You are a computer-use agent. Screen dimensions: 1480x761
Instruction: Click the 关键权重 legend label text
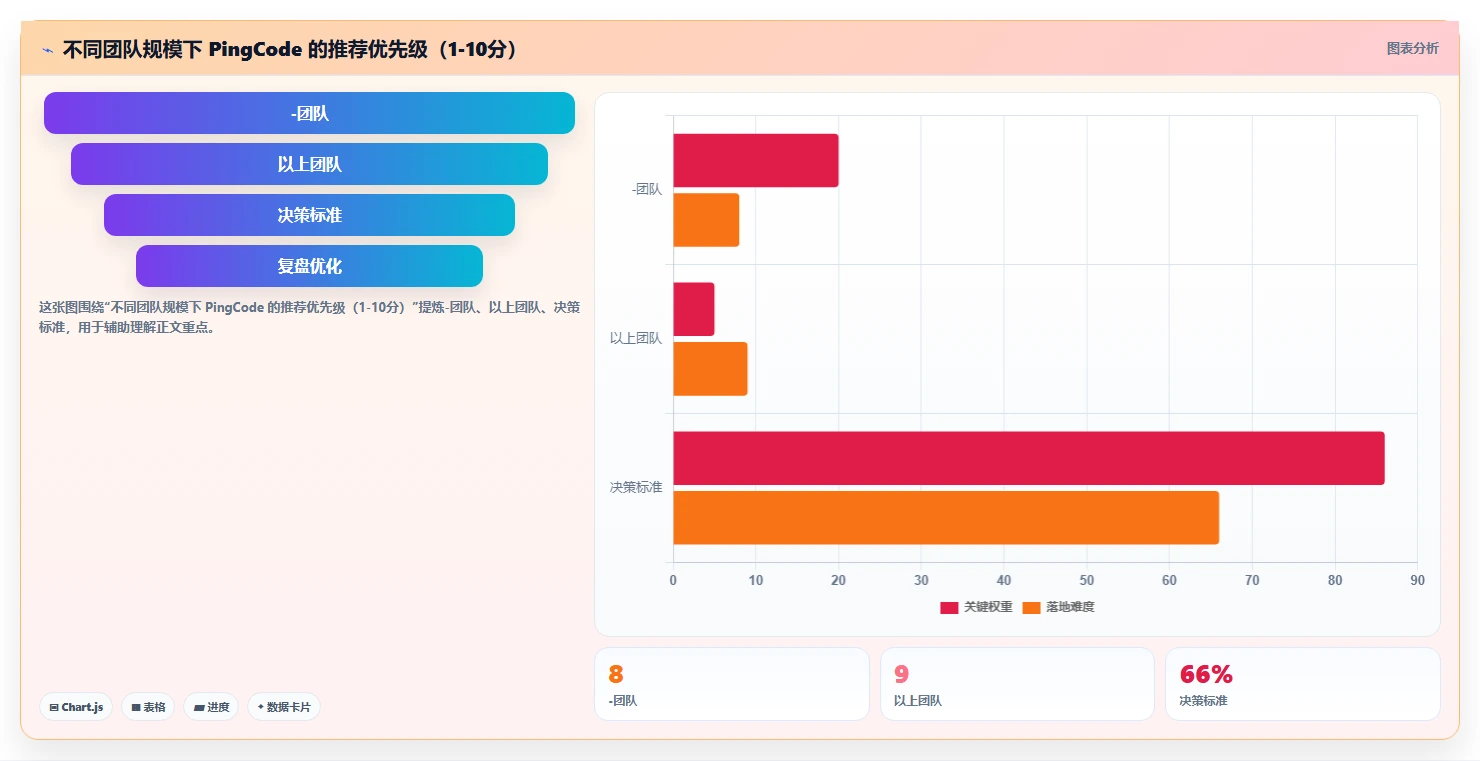(988, 607)
